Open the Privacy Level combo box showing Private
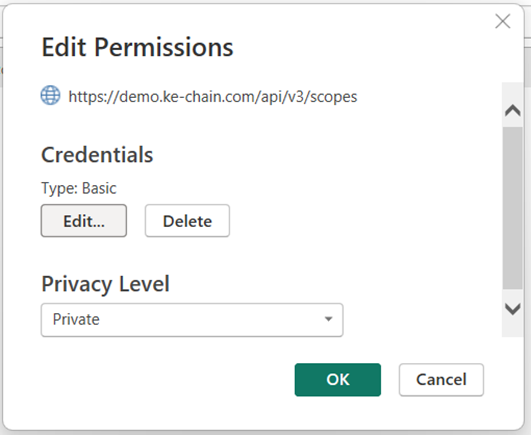This screenshot has height=435, width=531. pos(192,320)
